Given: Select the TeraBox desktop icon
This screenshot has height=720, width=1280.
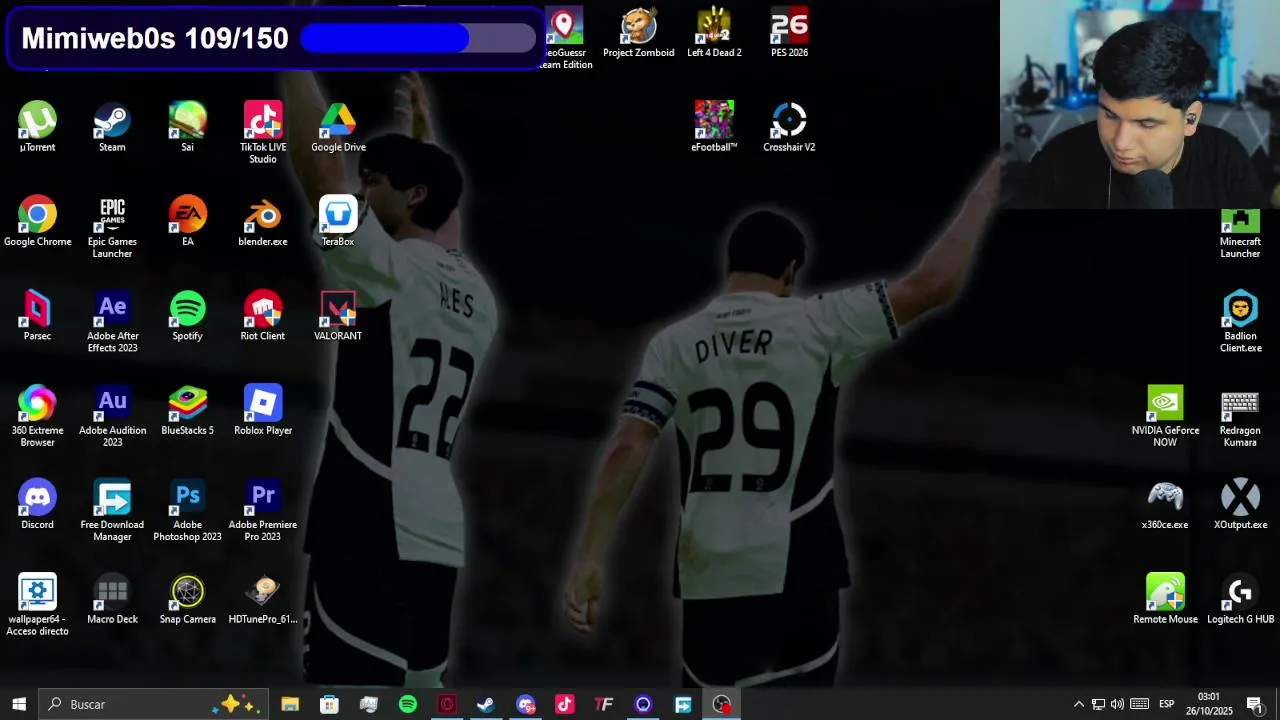Looking at the screenshot, I should pos(338,221).
